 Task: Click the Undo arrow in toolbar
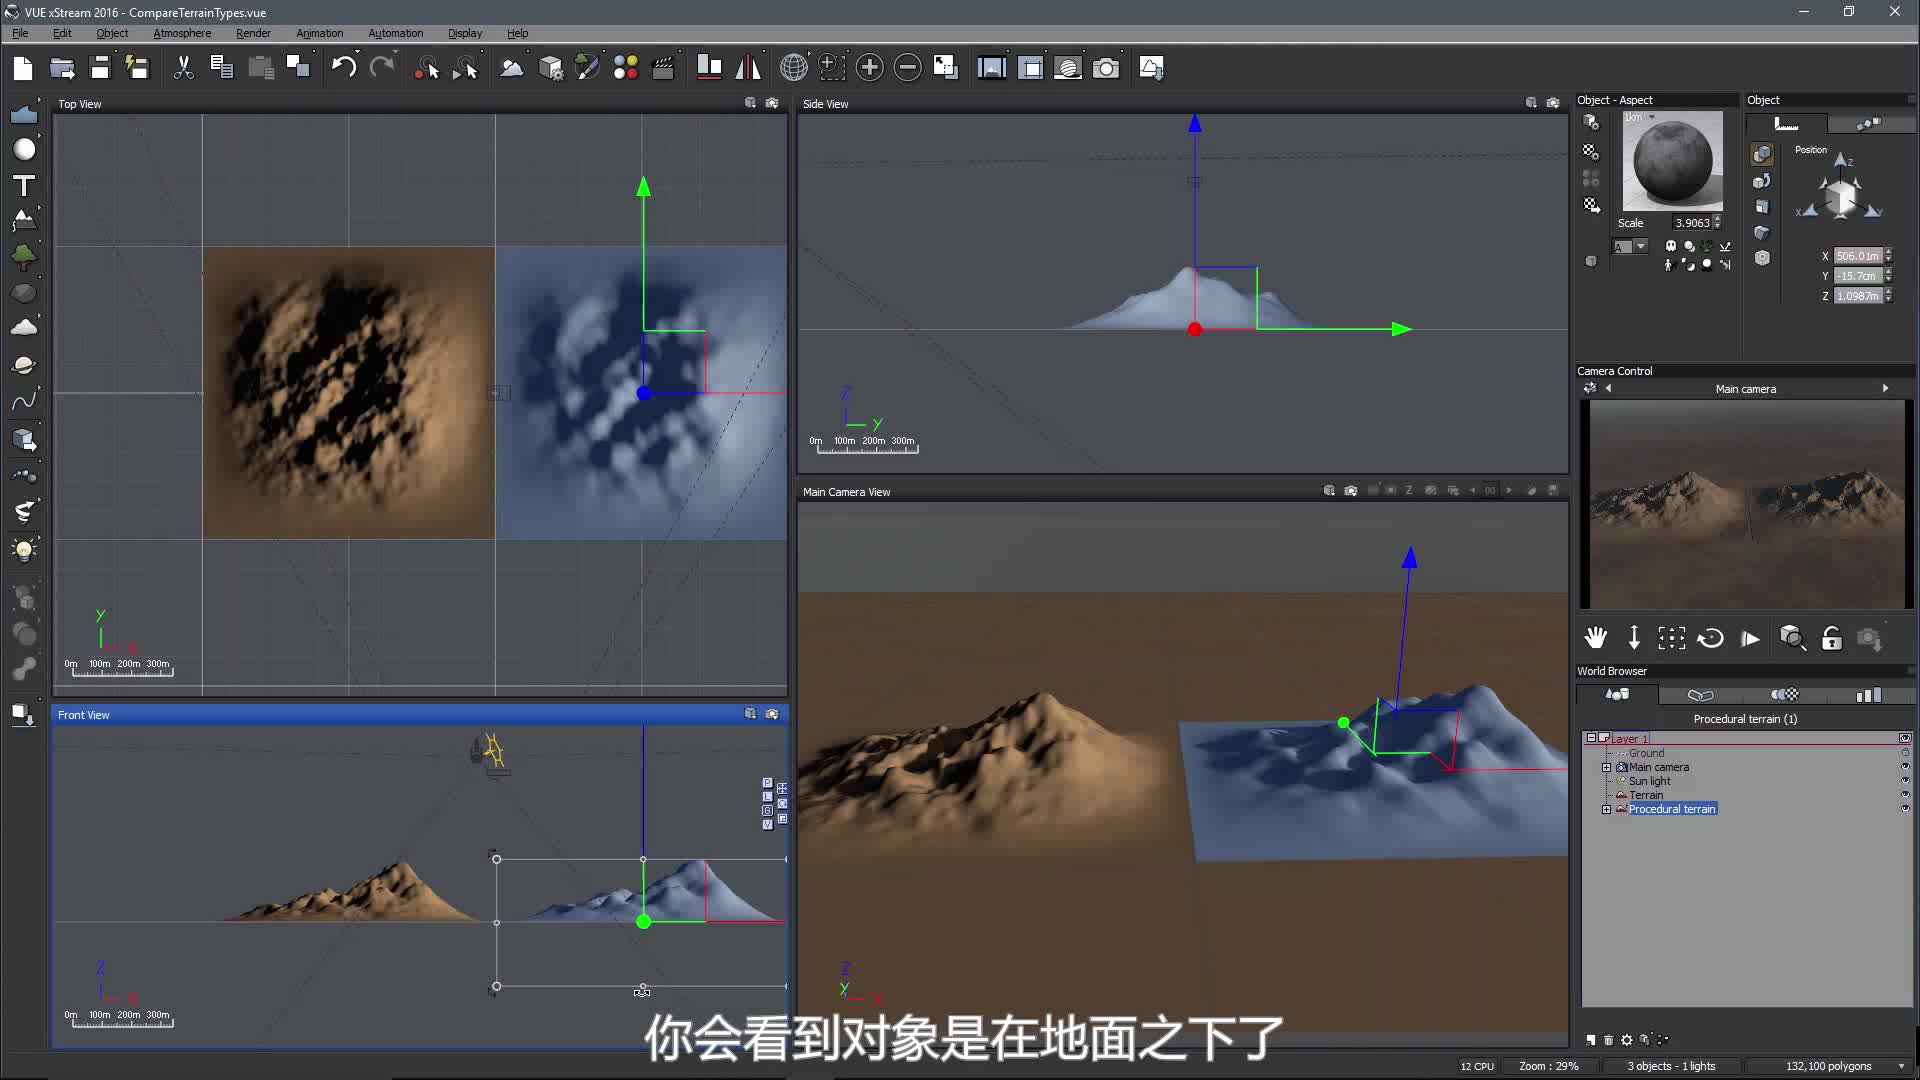tap(343, 68)
